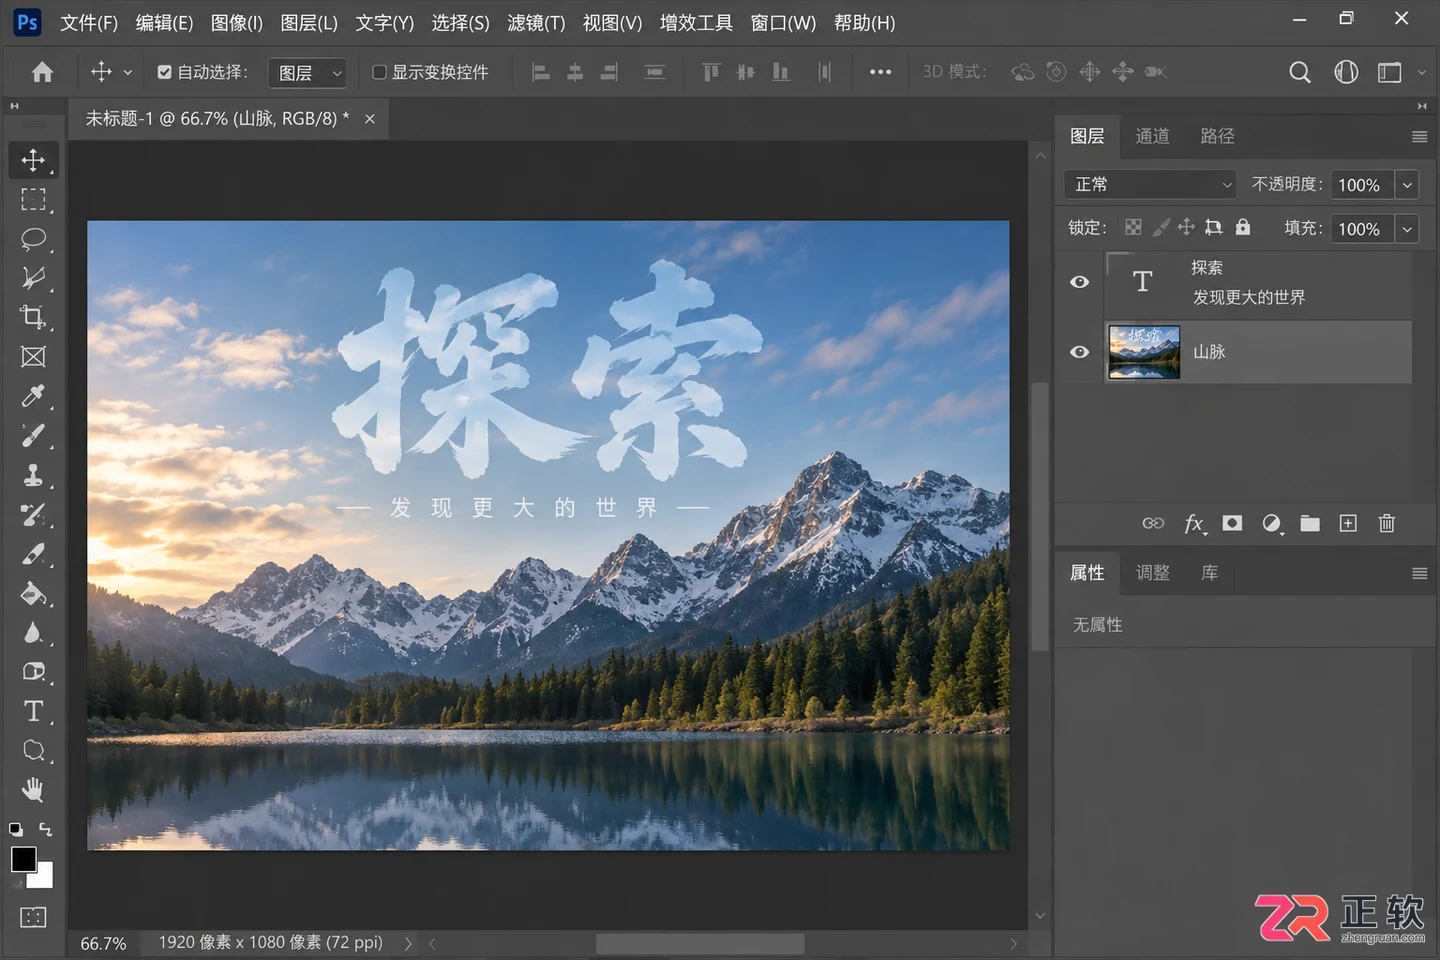Switch to the 通道 tab
Viewport: 1440px width, 960px height.
point(1152,136)
